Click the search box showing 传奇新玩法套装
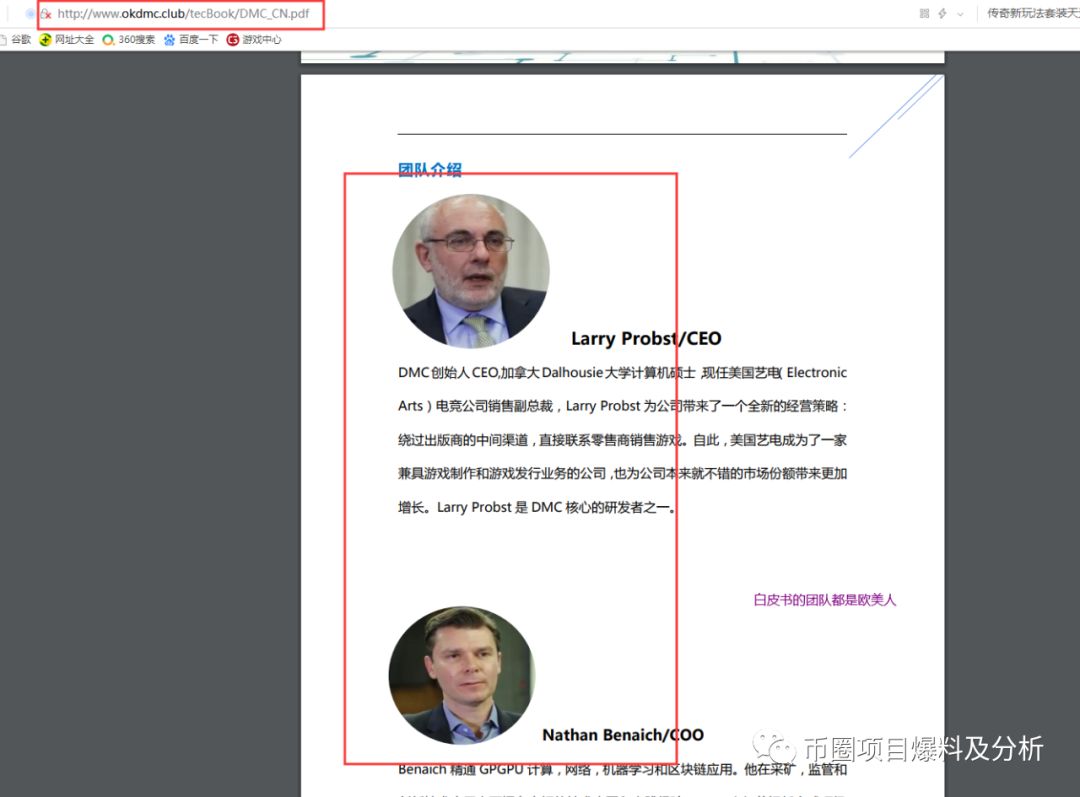The width and height of the screenshot is (1080, 797). tap(1032, 13)
